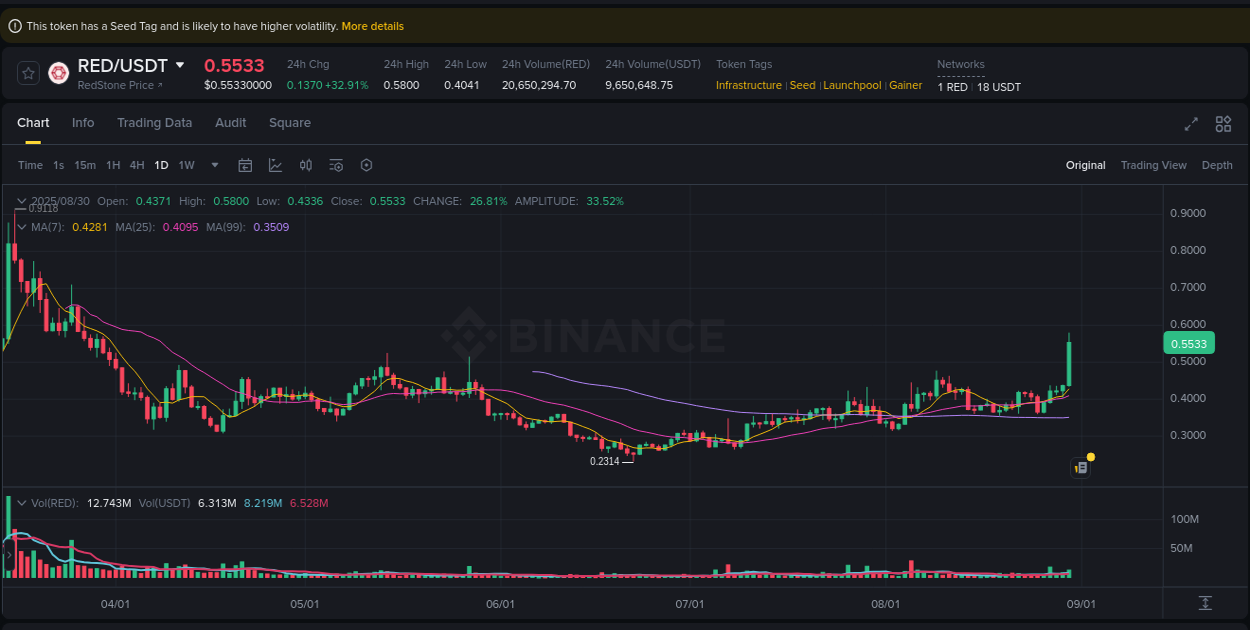
Task: Switch to the Trading Data tab
Action: point(155,123)
